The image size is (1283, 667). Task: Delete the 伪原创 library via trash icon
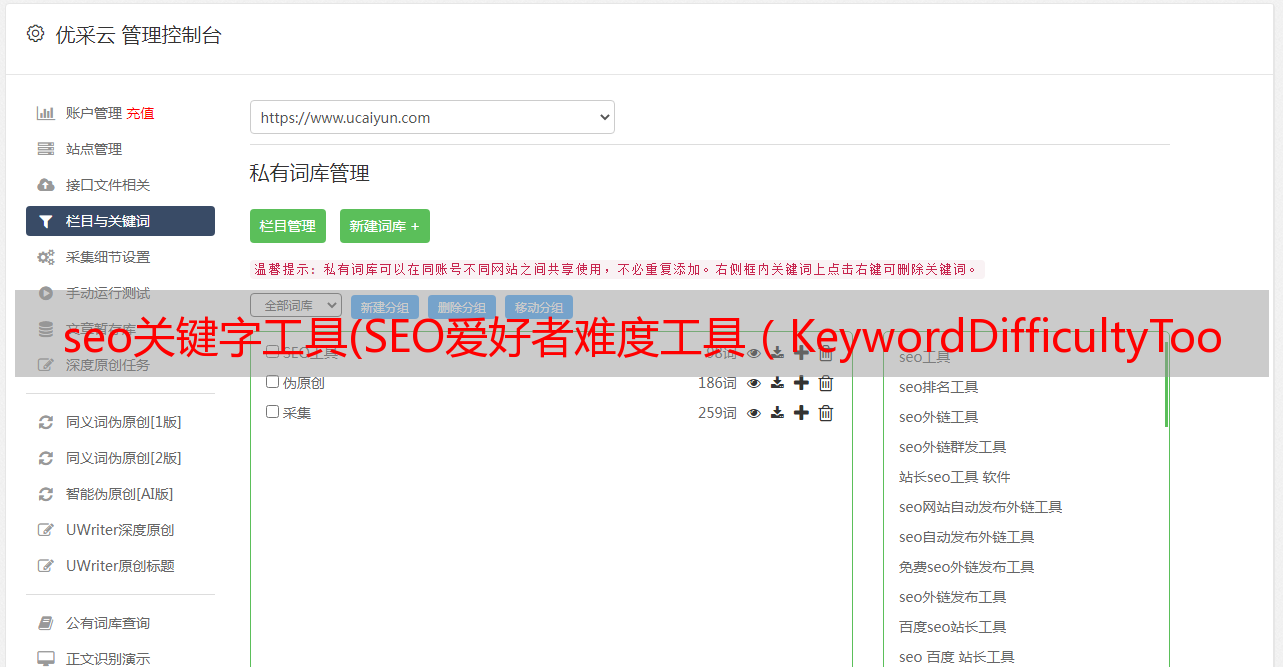[826, 383]
